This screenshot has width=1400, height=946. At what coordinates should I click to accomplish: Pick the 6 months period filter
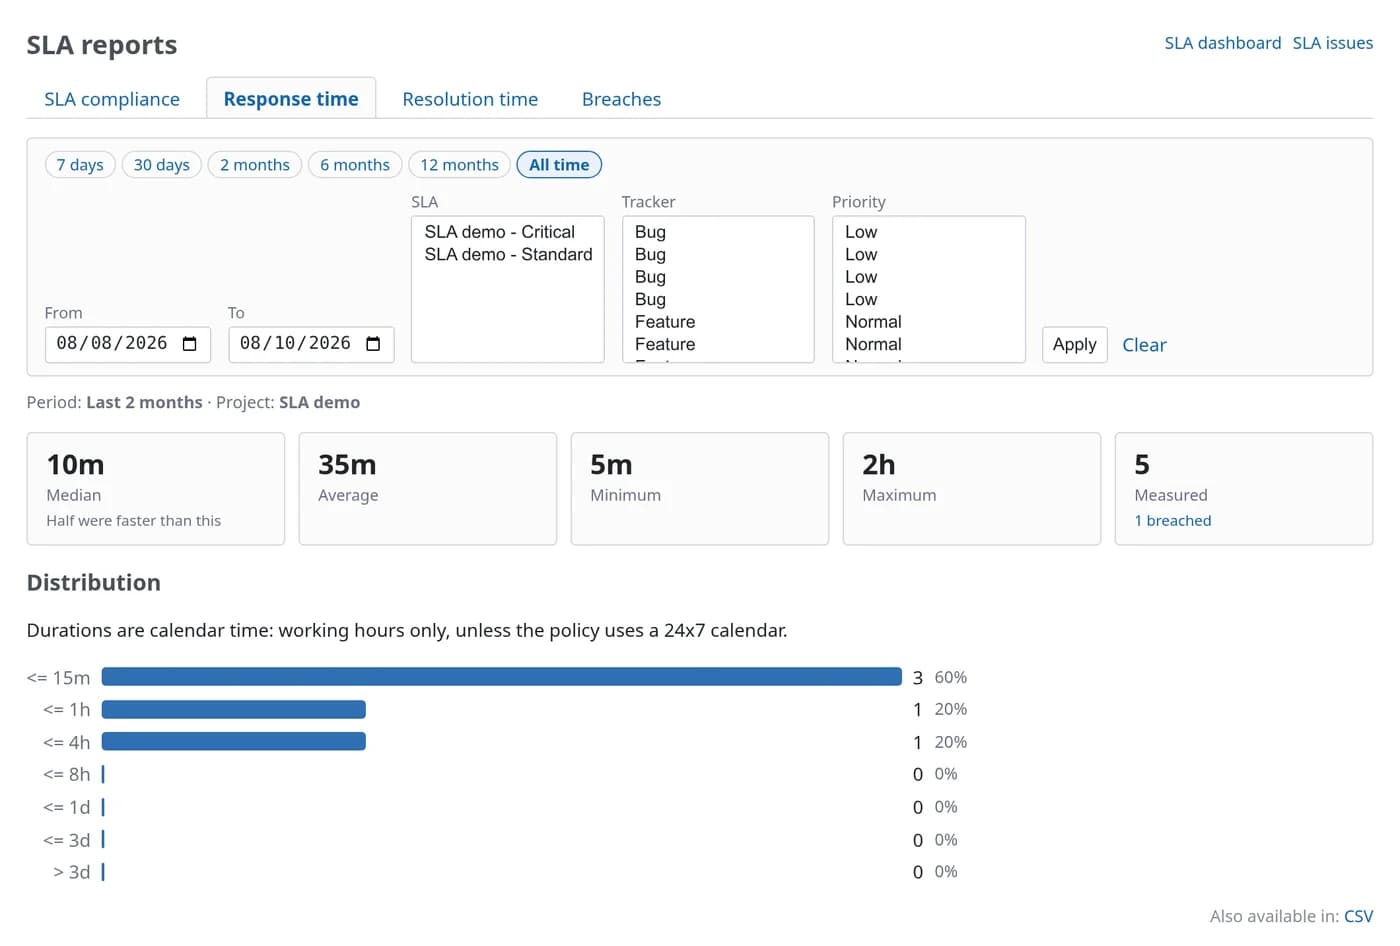pyautogui.click(x=355, y=165)
